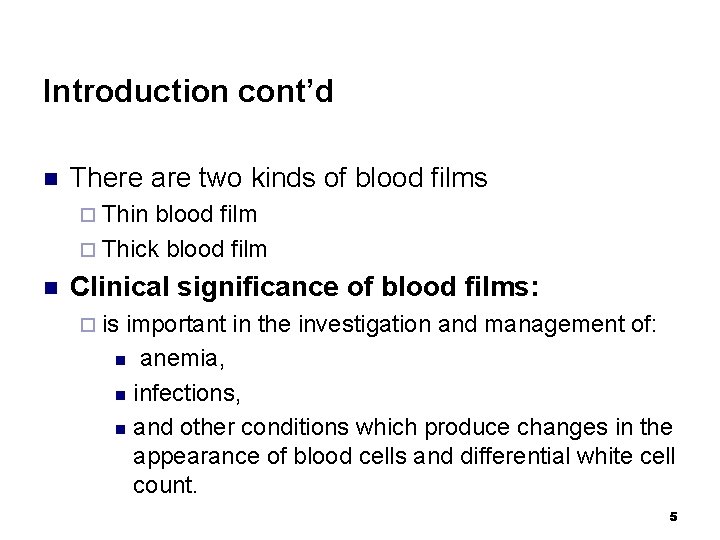Select the word 'anemia,'
This screenshot has width=720, height=540.
[x=182, y=359]
